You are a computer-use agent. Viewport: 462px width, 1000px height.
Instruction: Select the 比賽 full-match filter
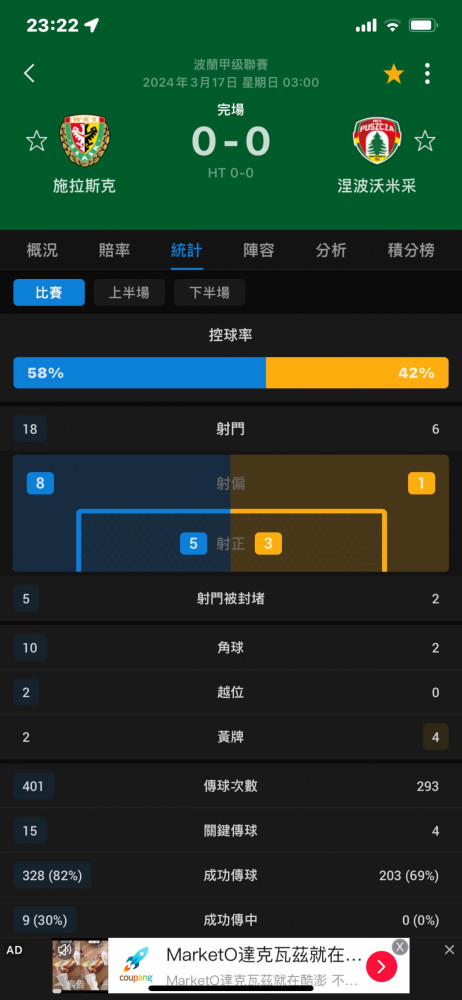[x=49, y=293]
